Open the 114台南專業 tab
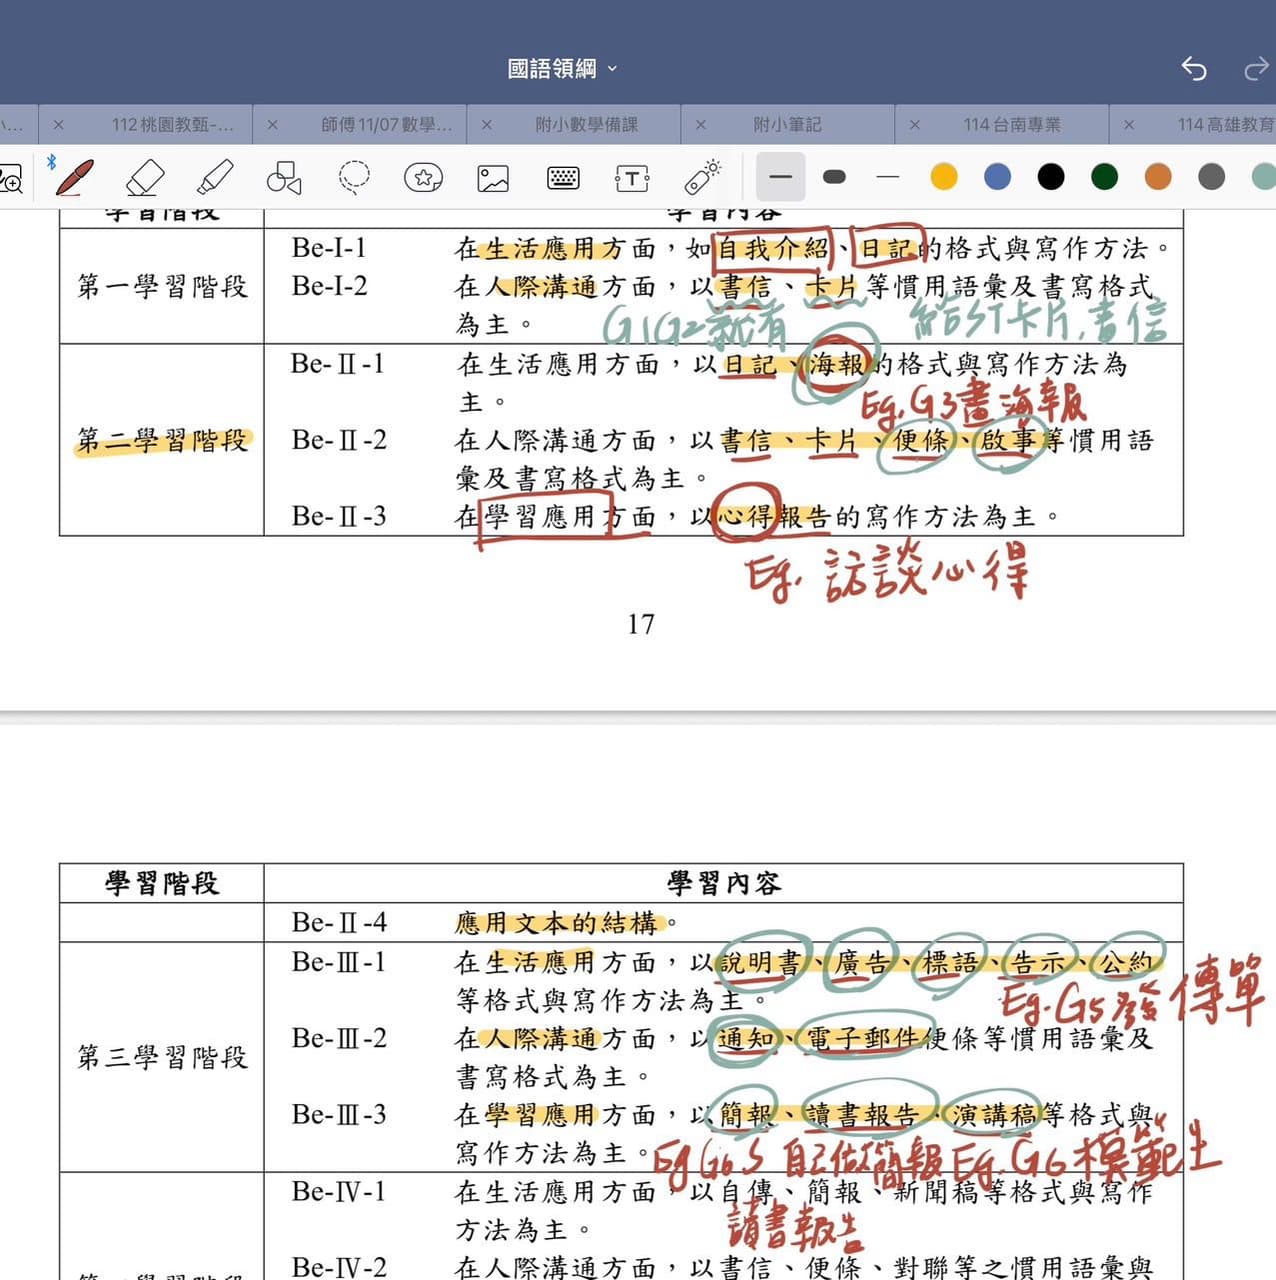Image resolution: width=1276 pixels, height=1280 pixels. (1012, 125)
